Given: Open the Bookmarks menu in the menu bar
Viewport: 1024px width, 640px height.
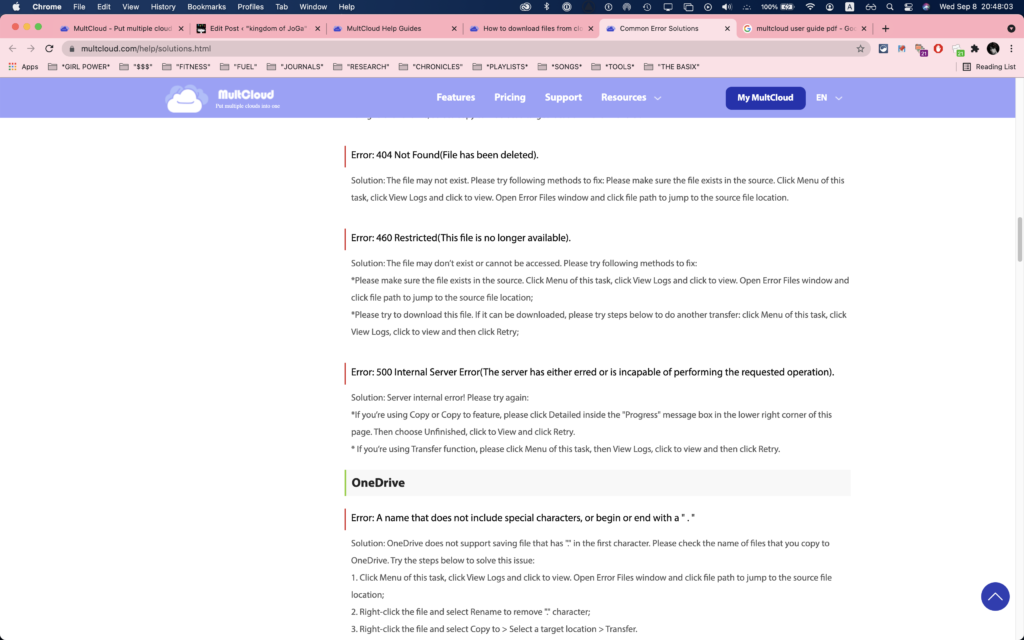Looking at the screenshot, I should coord(206,7).
